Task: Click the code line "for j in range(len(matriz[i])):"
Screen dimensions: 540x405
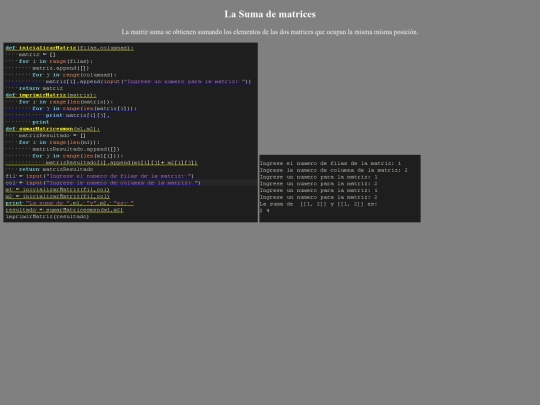Action: 84,108
